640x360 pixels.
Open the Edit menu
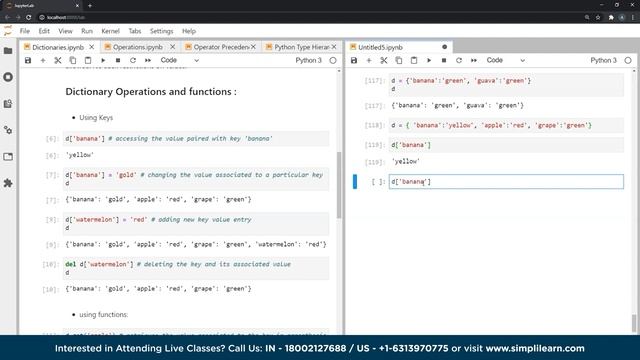click(44, 31)
